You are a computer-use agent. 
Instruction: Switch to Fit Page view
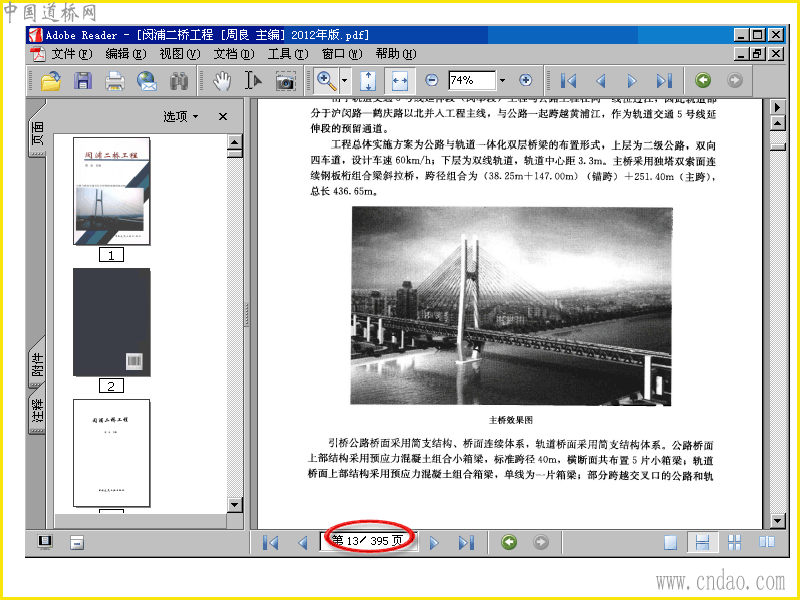368,81
